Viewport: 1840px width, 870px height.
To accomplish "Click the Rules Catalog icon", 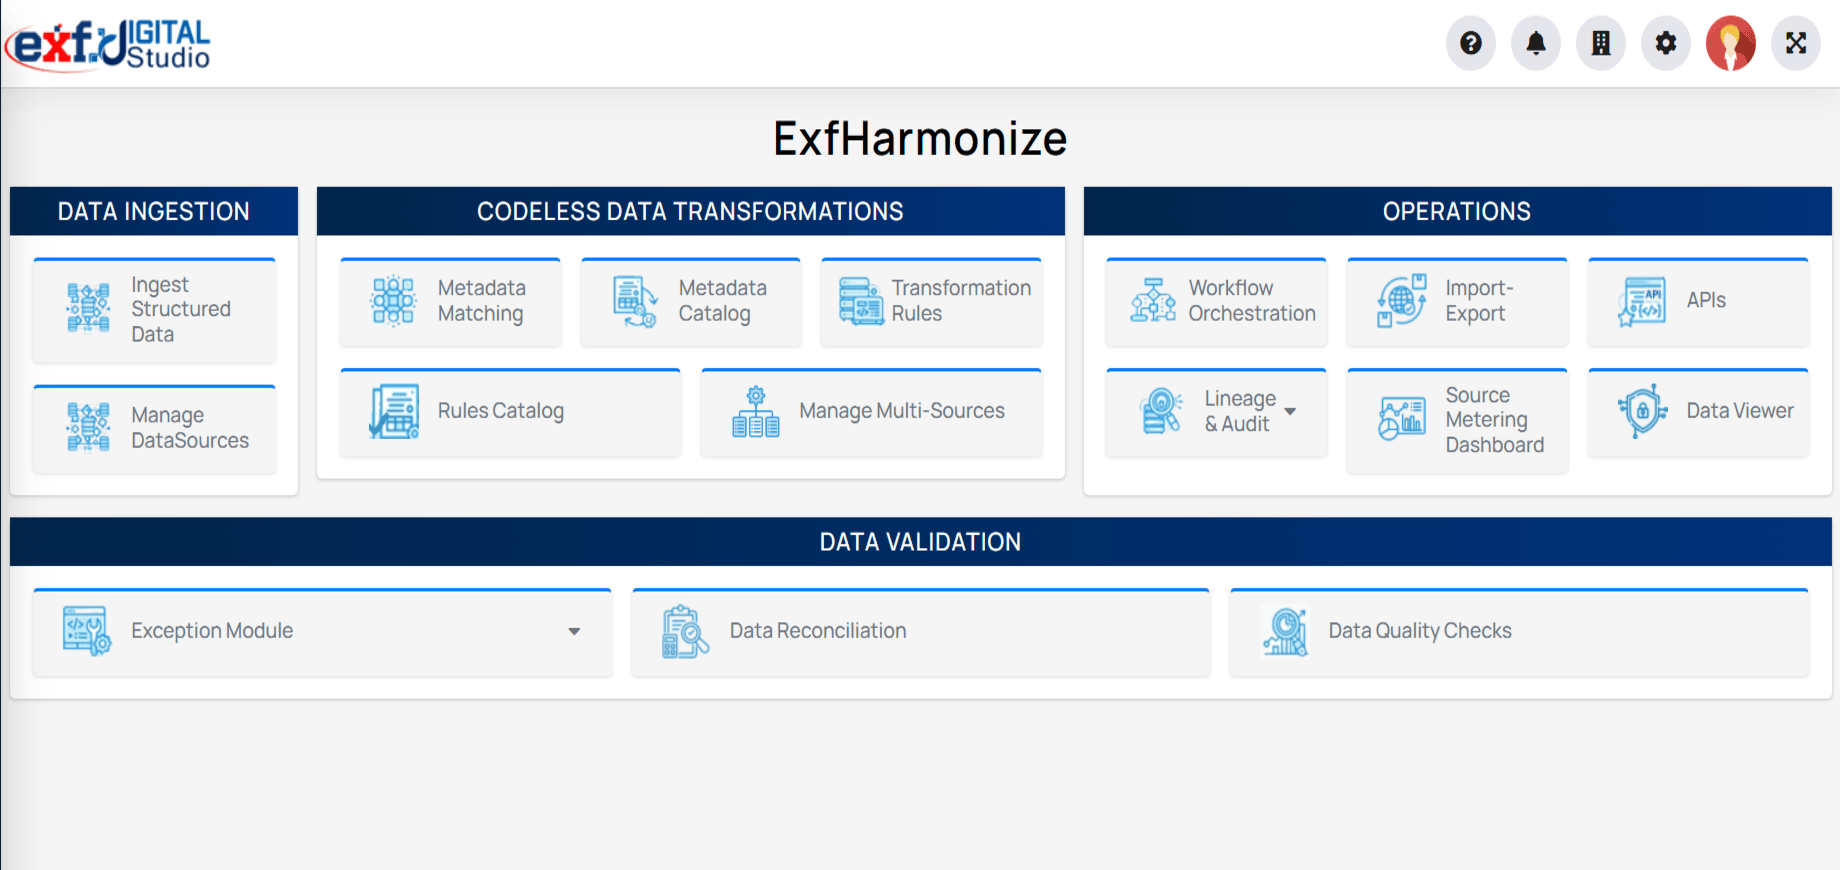I will click(394, 411).
